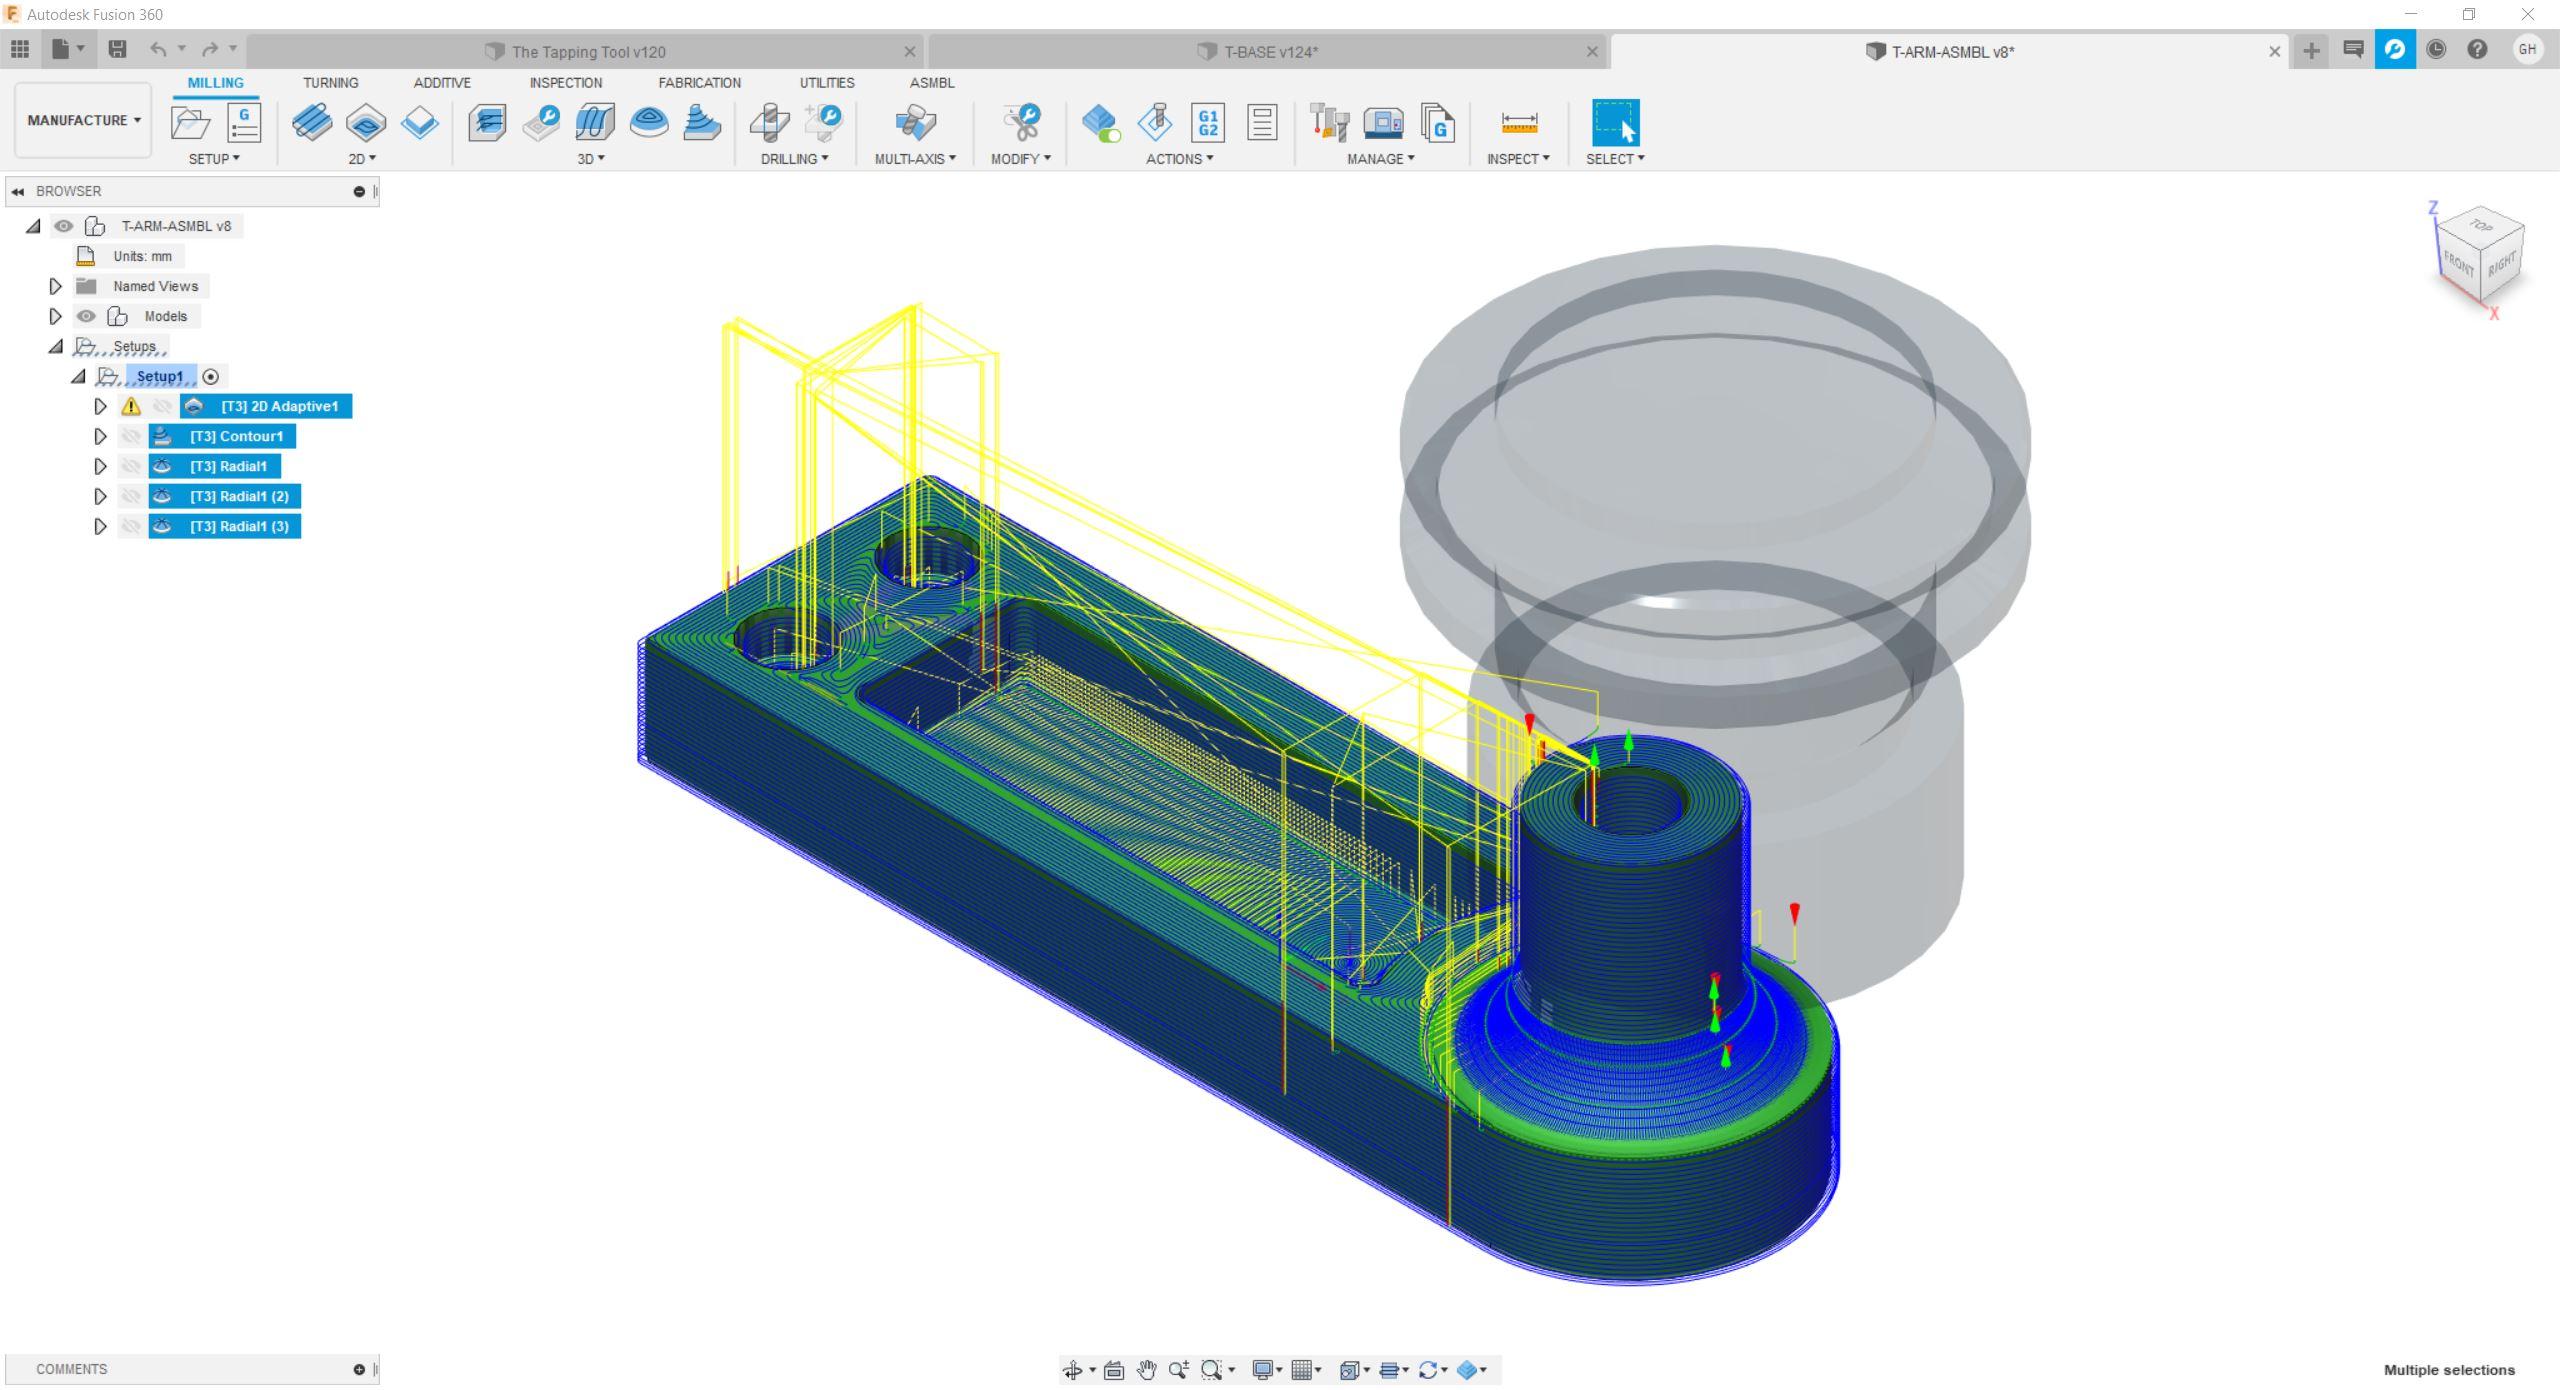Switch to the TURNING tab
The height and width of the screenshot is (1390, 2560).
[330, 83]
